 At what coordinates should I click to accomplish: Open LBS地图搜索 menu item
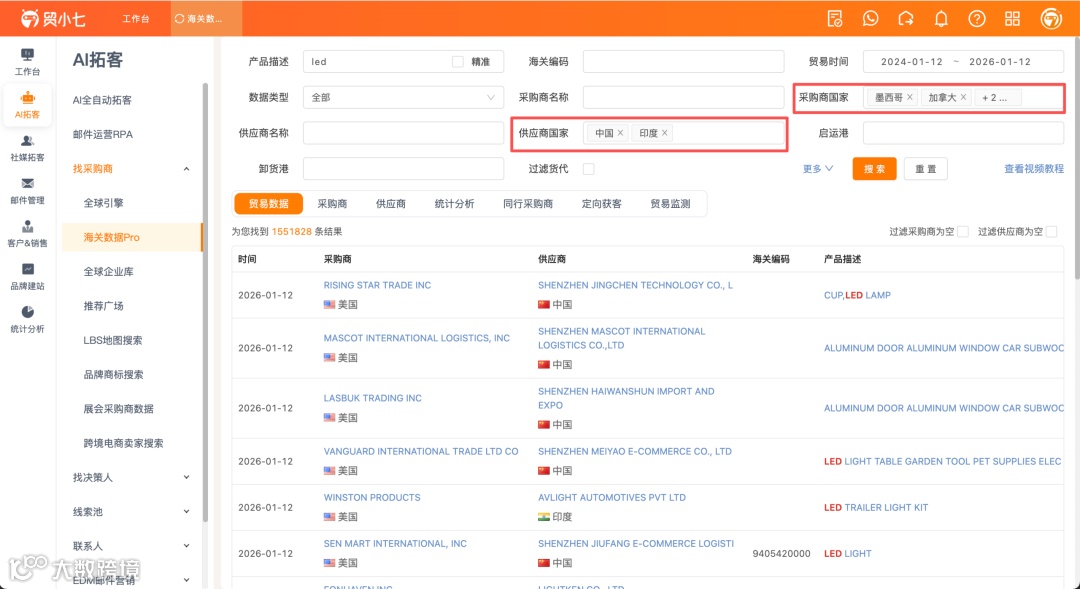tap(113, 340)
